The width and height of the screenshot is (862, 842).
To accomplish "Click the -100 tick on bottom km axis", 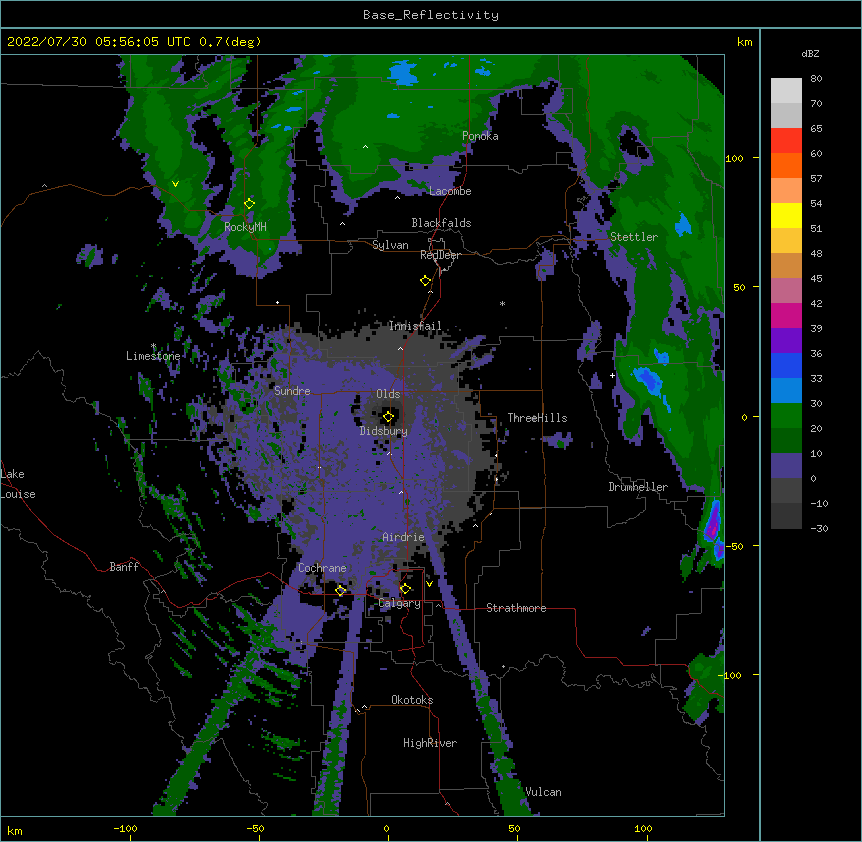I will (125, 828).
